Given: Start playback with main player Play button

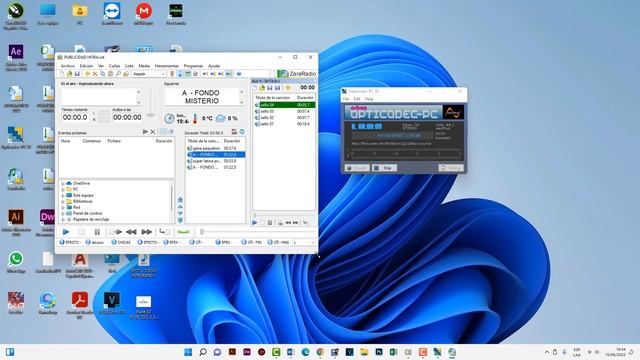Looking at the screenshot, I should click(x=66, y=232).
